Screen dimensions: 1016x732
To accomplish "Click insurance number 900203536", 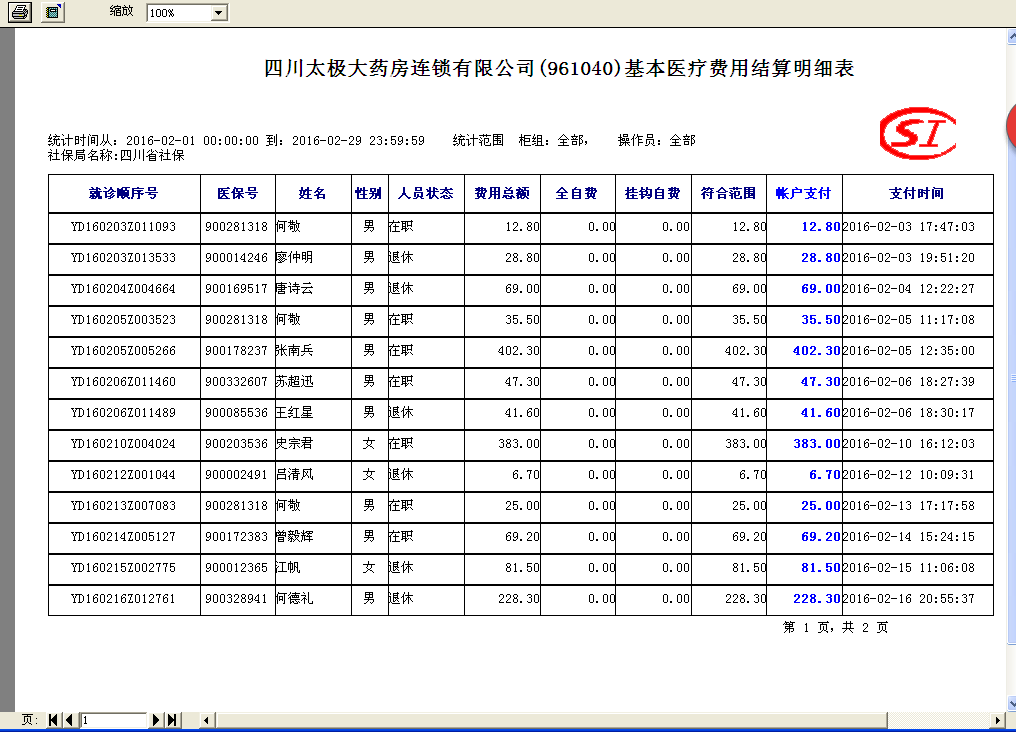I will [x=237, y=444].
